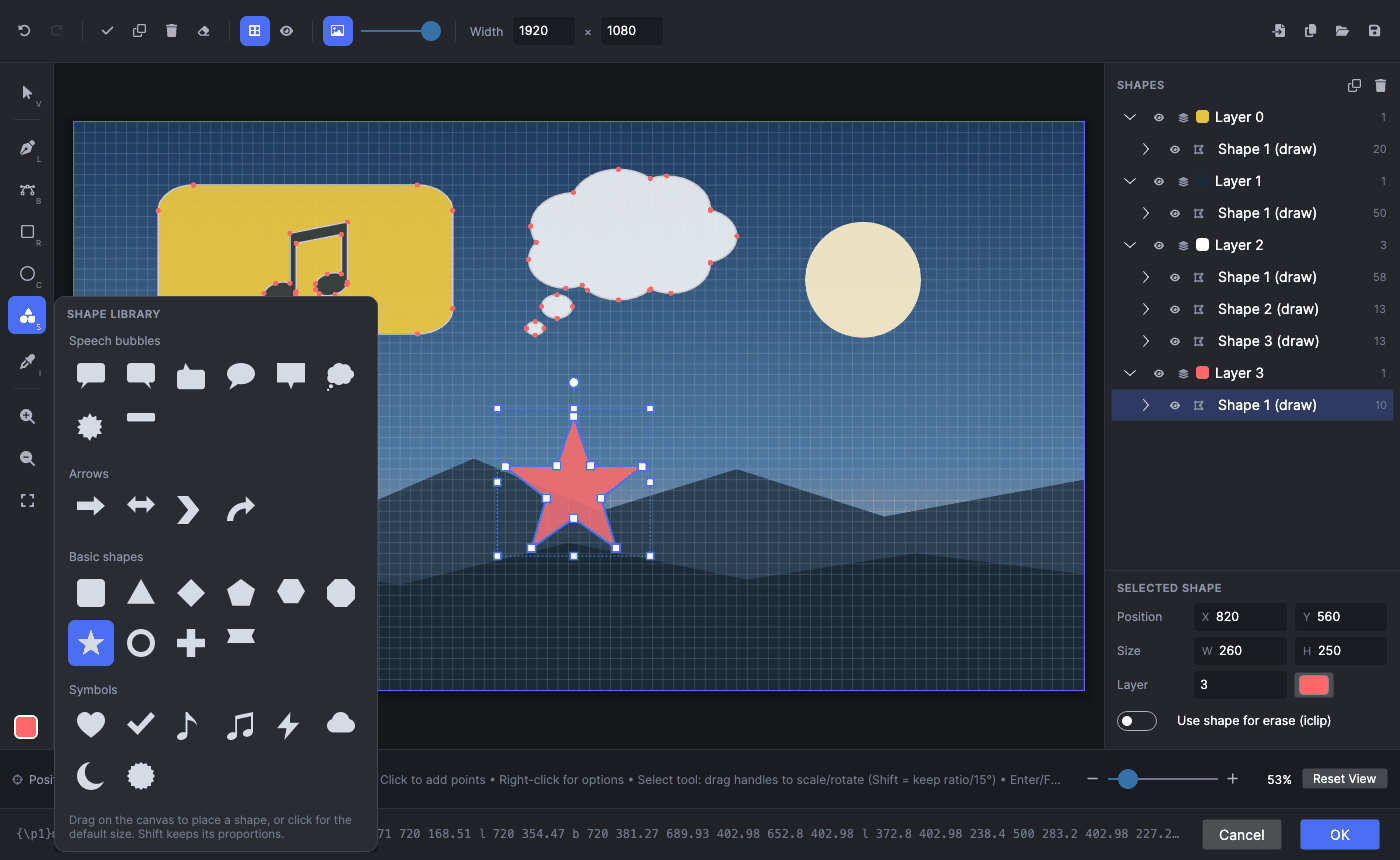Choose the circle tool in left toolbar
1400x860 pixels.
click(x=27, y=274)
